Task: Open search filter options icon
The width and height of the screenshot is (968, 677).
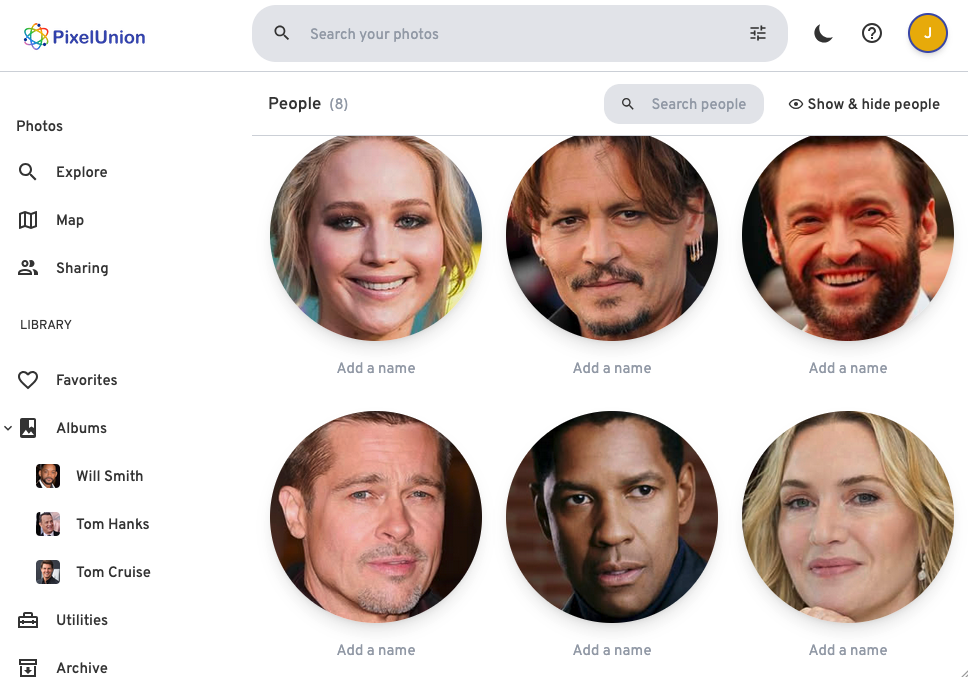Action: pyautogui.click(x=758, y=33)
